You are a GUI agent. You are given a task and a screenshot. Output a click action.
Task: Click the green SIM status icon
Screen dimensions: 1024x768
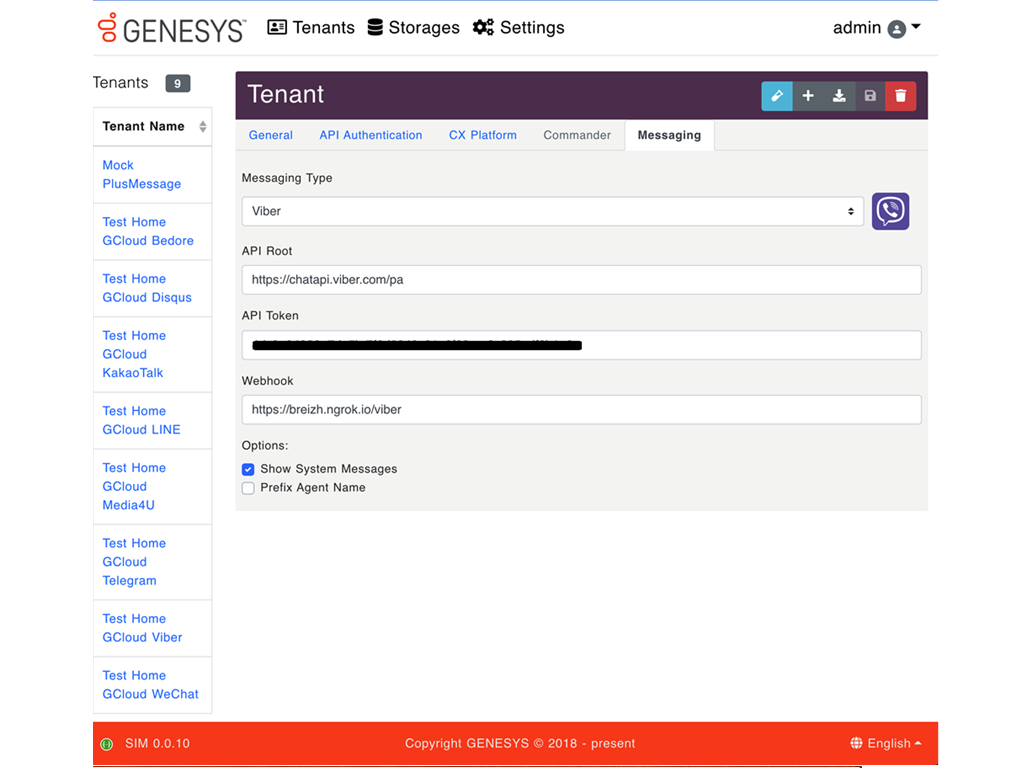107,744
